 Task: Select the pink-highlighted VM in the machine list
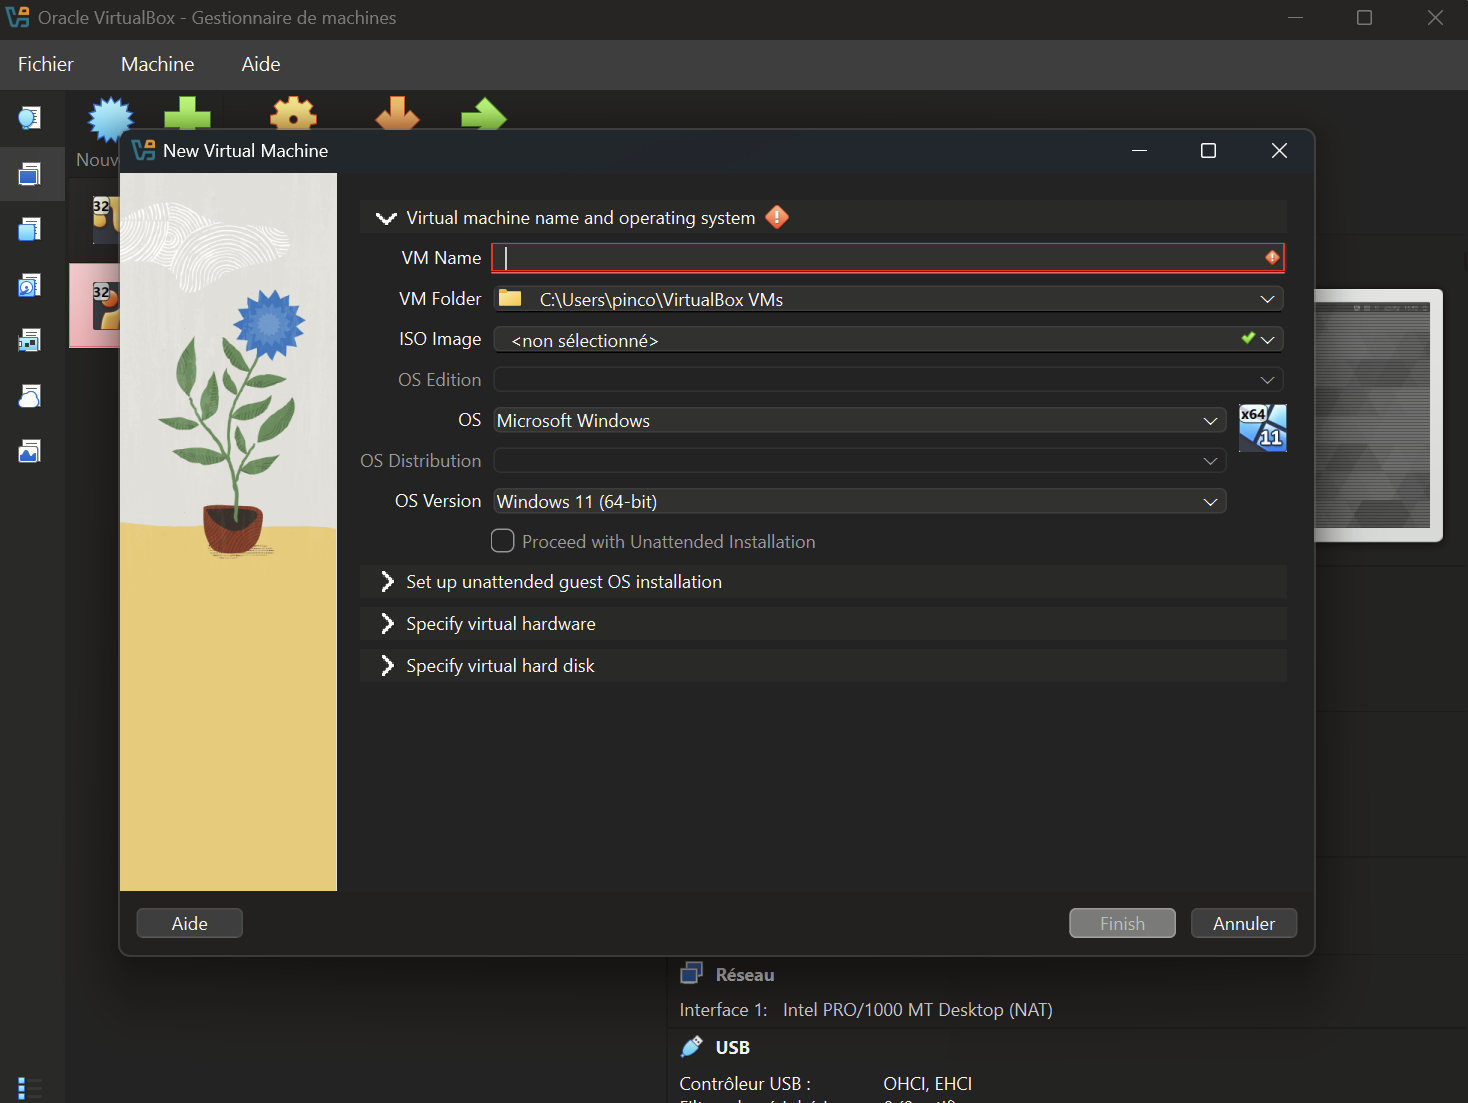[94, 305]
